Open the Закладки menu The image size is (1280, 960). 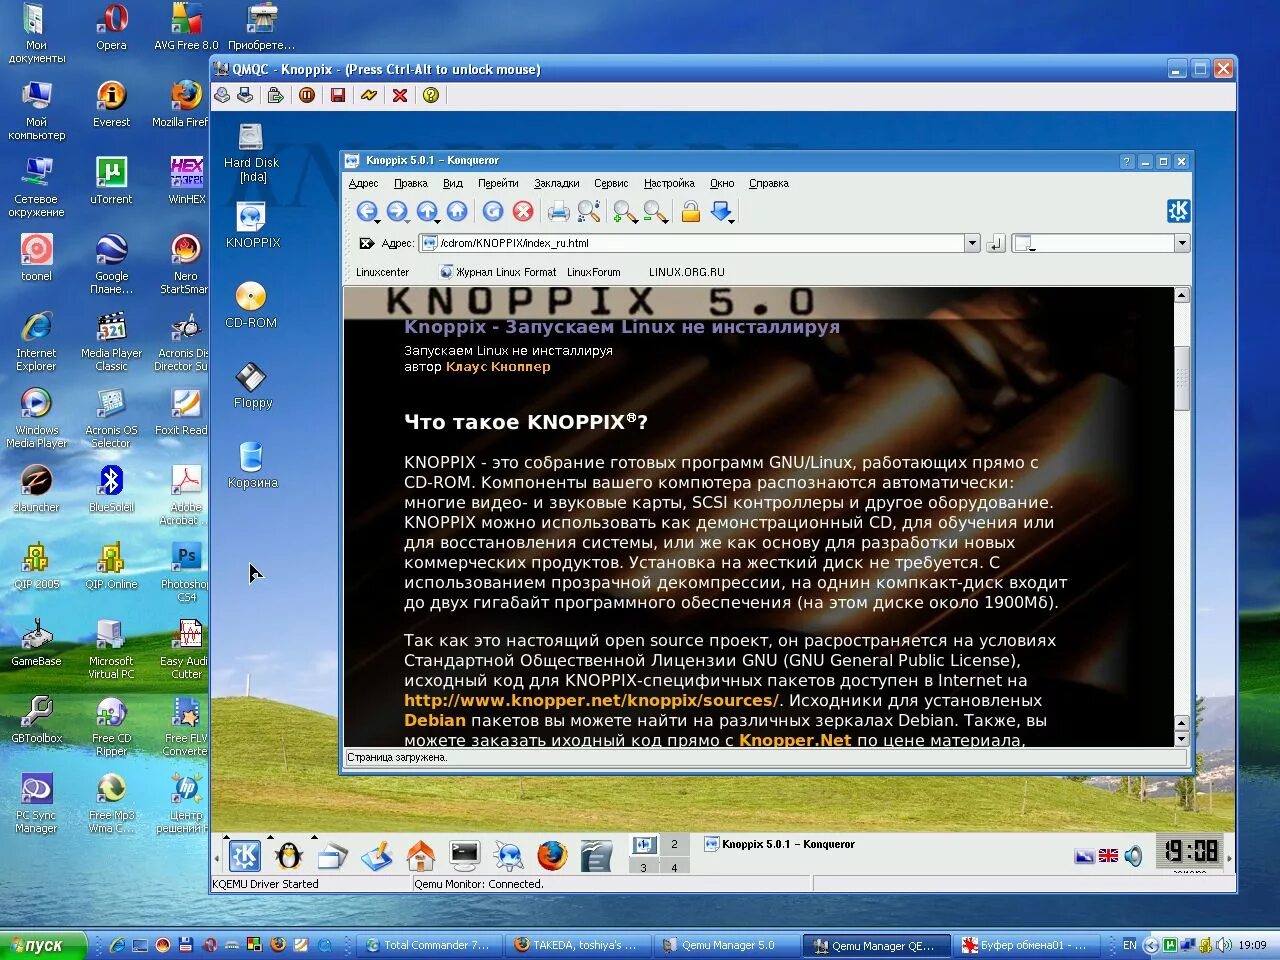(556, 183)
